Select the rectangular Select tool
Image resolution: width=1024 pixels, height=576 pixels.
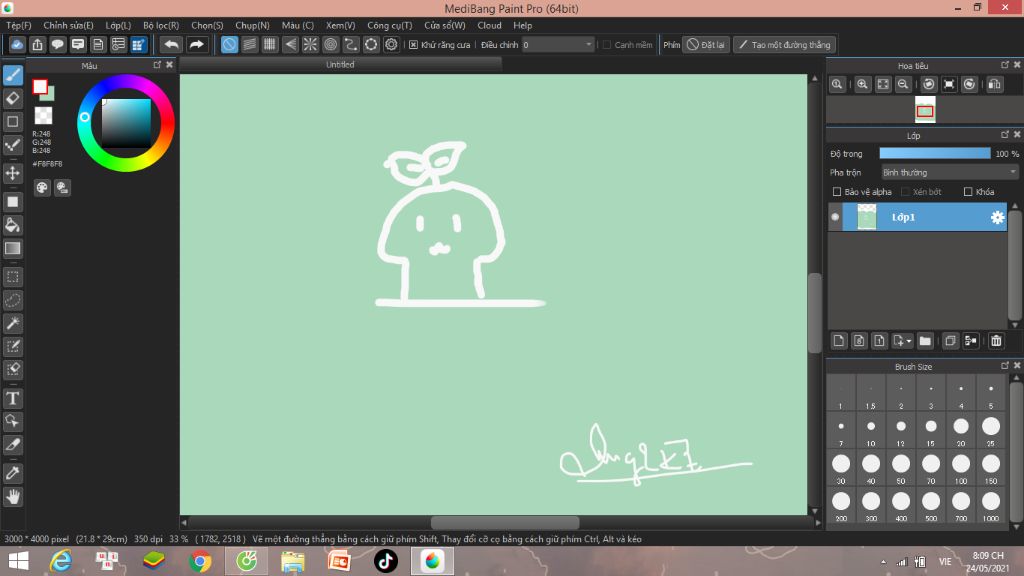click(x=12, y=277)
